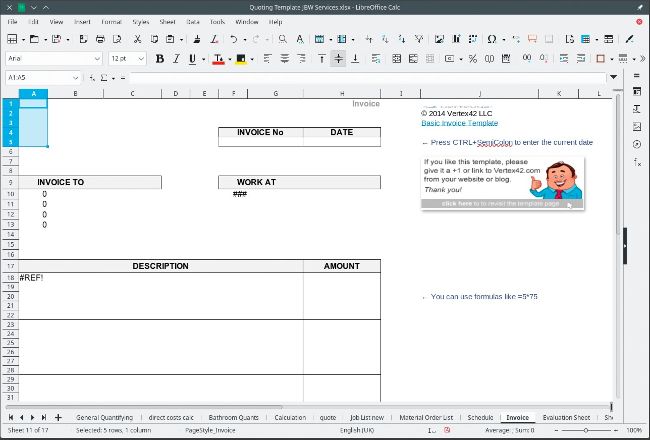Screen dimensions: 650x440
Task: Click the Save document icon
Action: click(57, 39)
